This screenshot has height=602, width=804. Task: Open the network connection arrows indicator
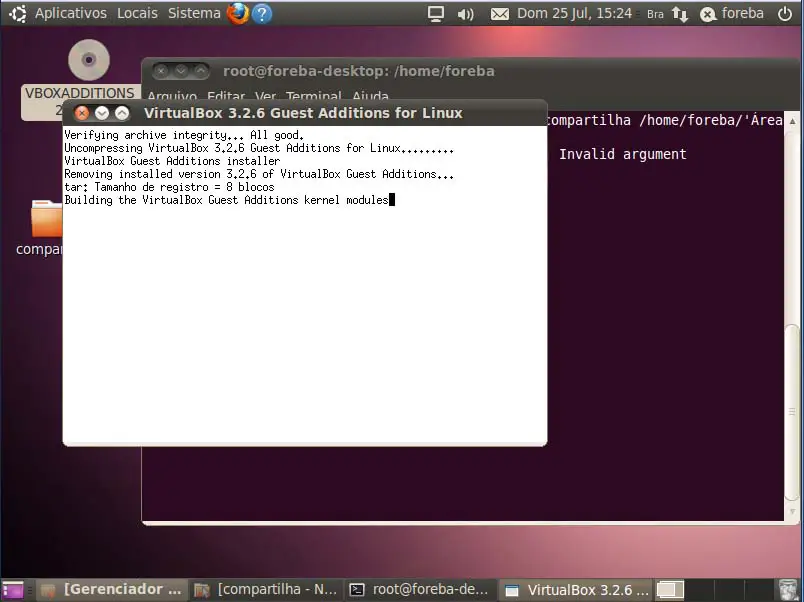tap(680, 14)
